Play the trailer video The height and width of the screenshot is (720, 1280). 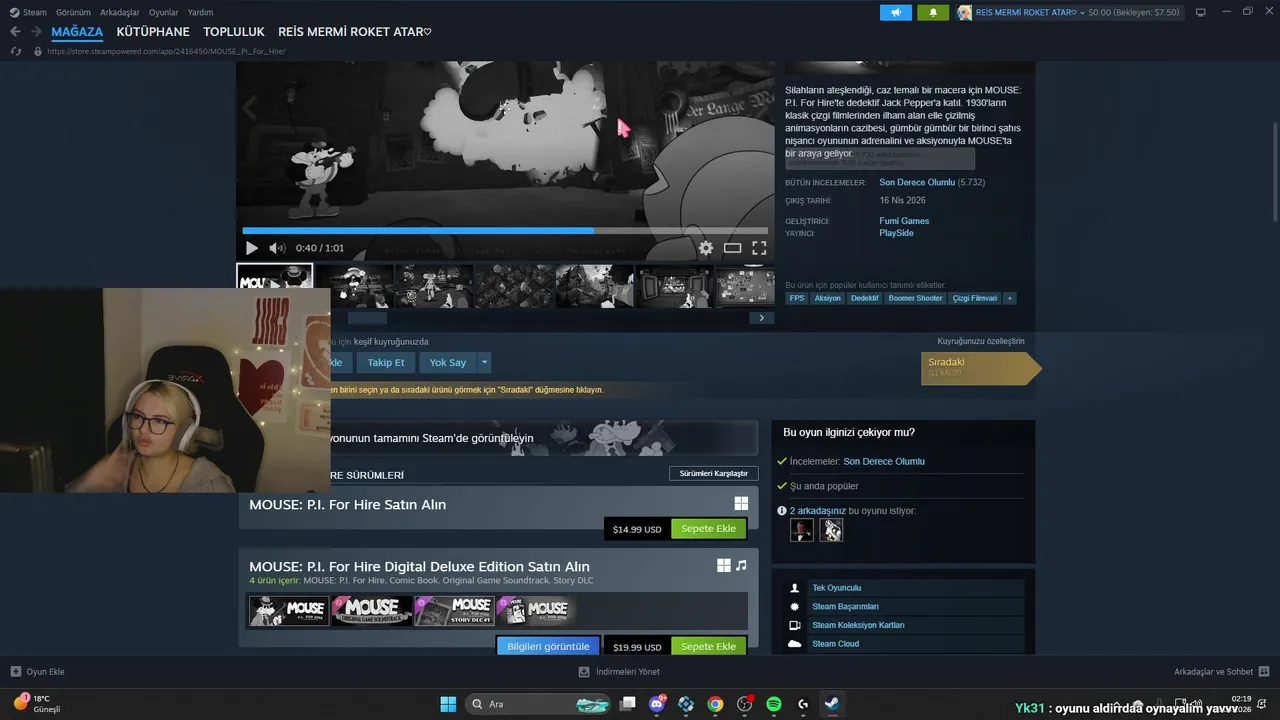[251, 248]
